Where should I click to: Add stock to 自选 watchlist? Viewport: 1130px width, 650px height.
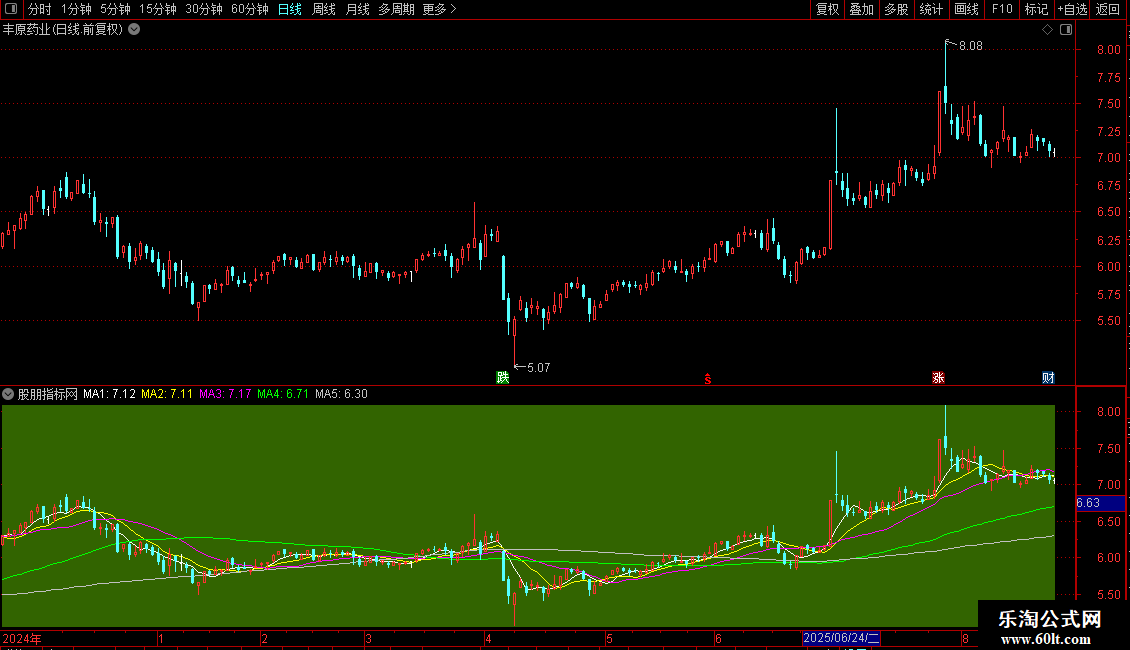click(x=1072, y=9)
